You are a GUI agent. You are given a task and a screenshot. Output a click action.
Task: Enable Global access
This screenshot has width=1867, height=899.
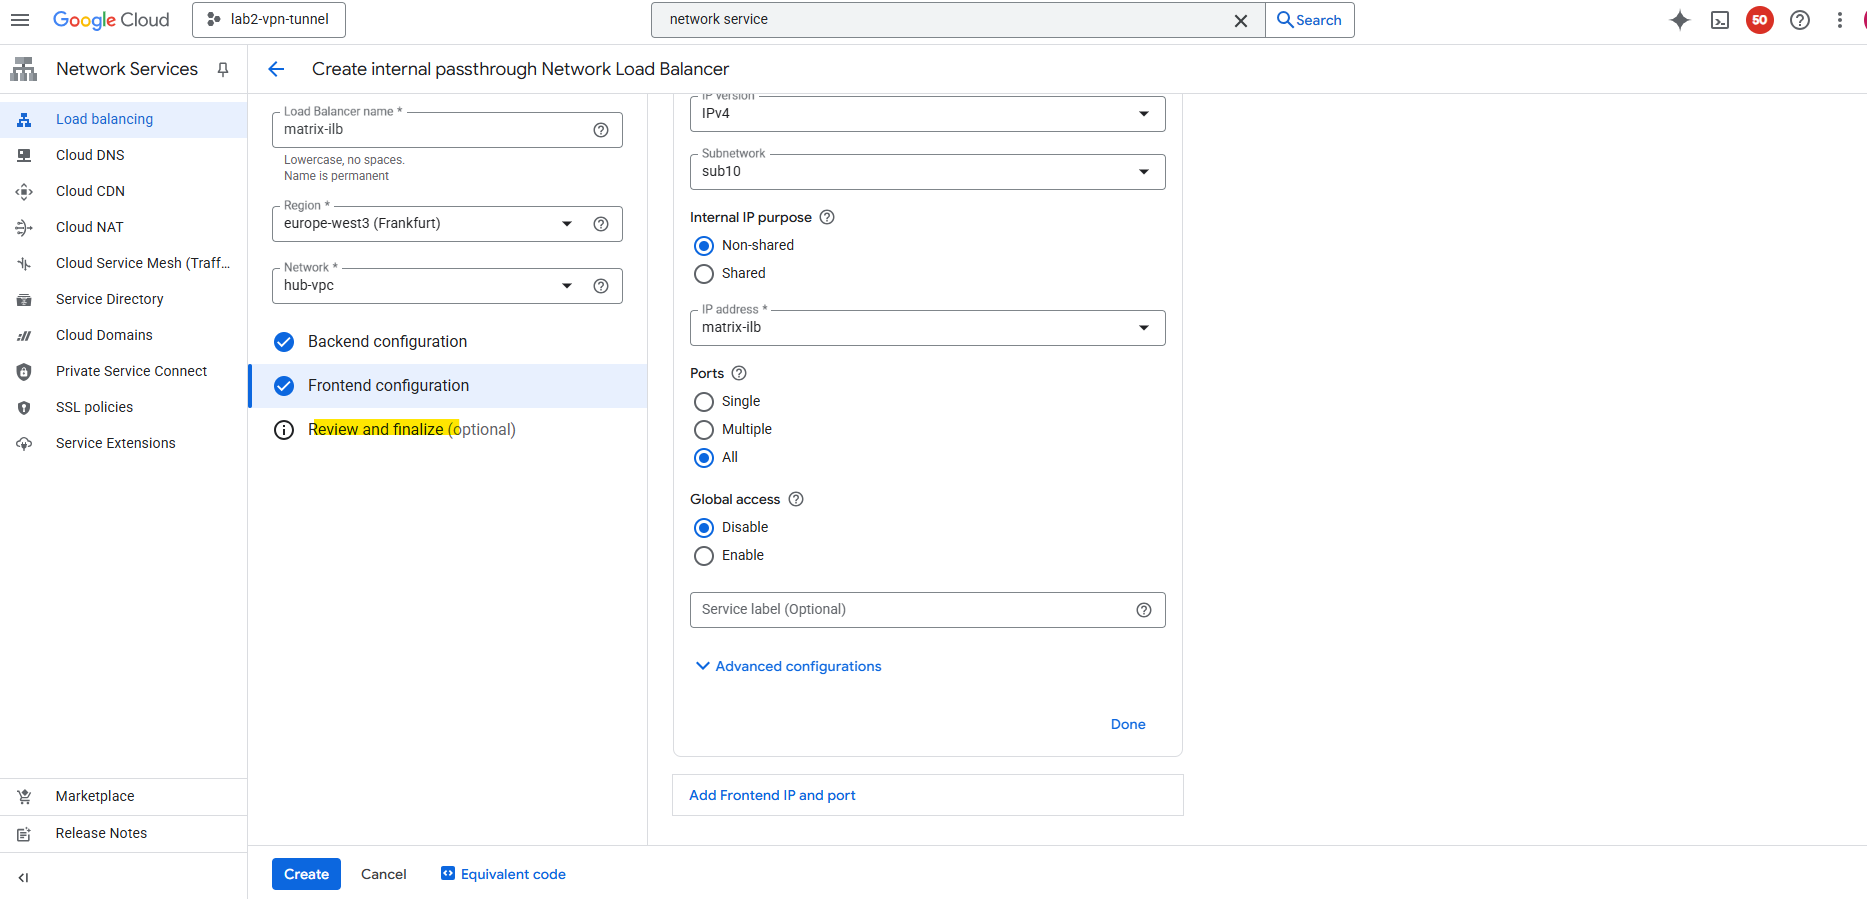(704, 556)
